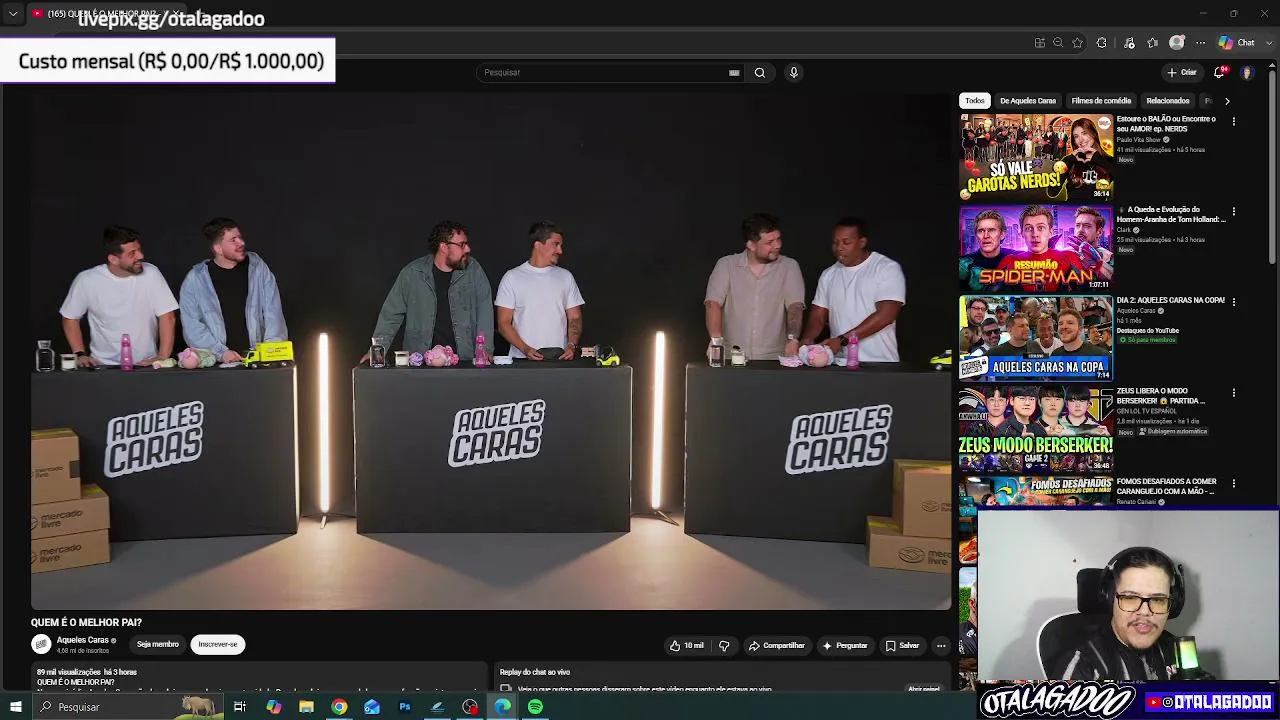Open the YouTube account avatar menu

pos(1247,72)
